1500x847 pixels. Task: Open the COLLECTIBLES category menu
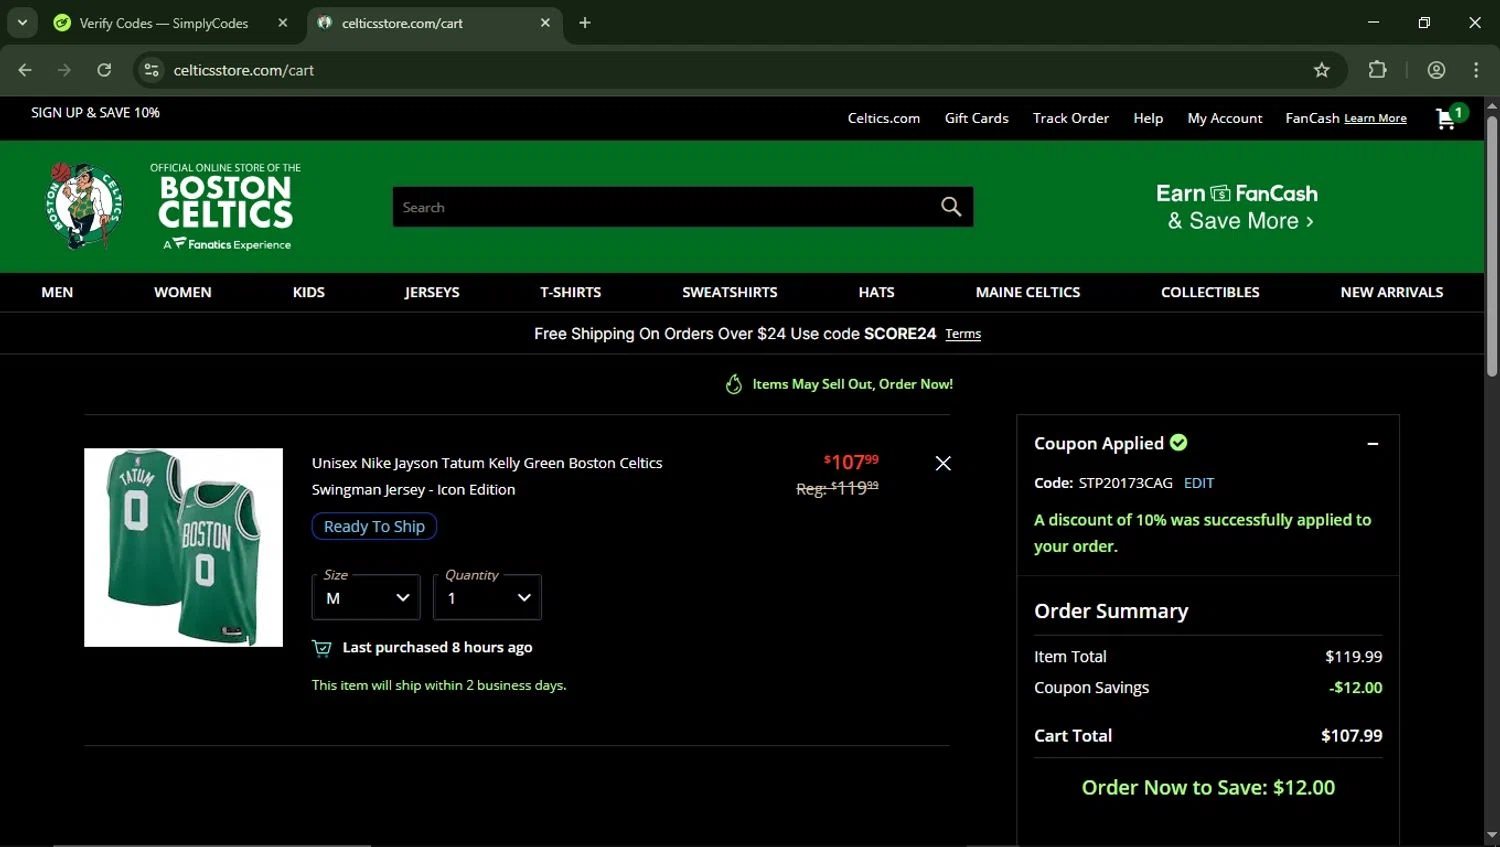pyautogui.click(x=1210, y=292)
